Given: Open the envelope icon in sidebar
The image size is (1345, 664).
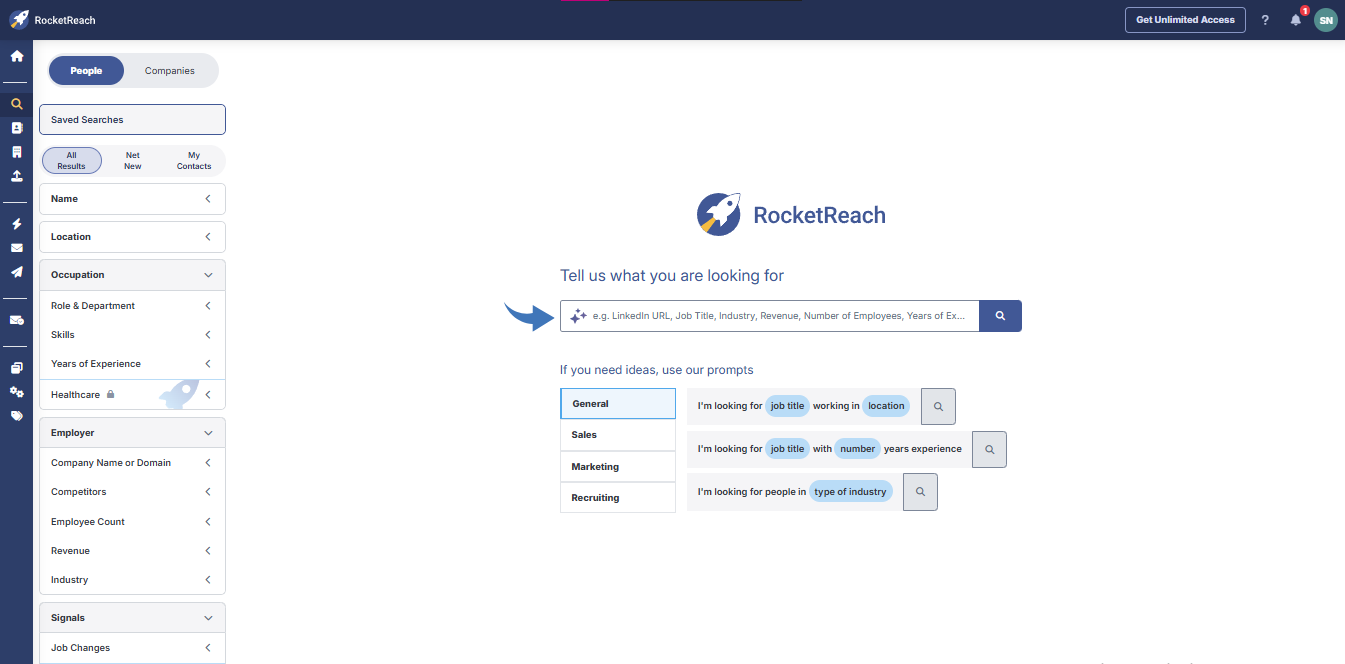Looking at the screenshot, I should click(x=16, y=248).
